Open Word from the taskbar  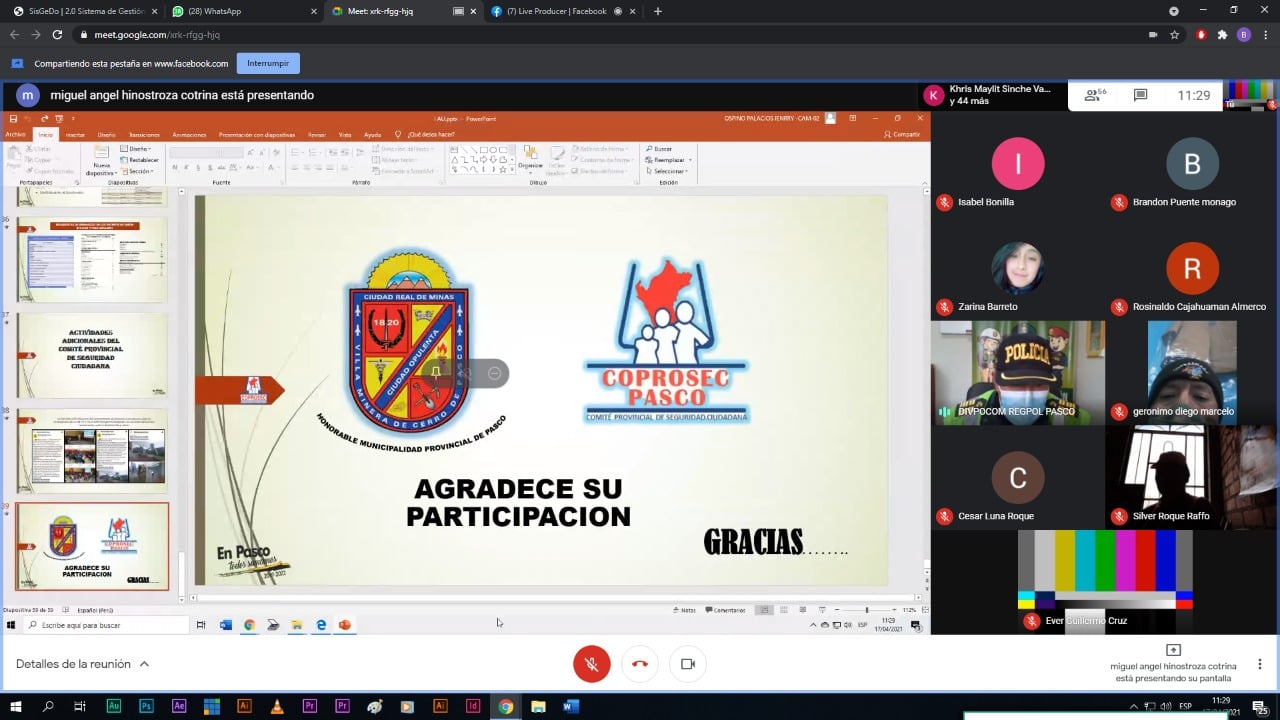pos(571,706)
